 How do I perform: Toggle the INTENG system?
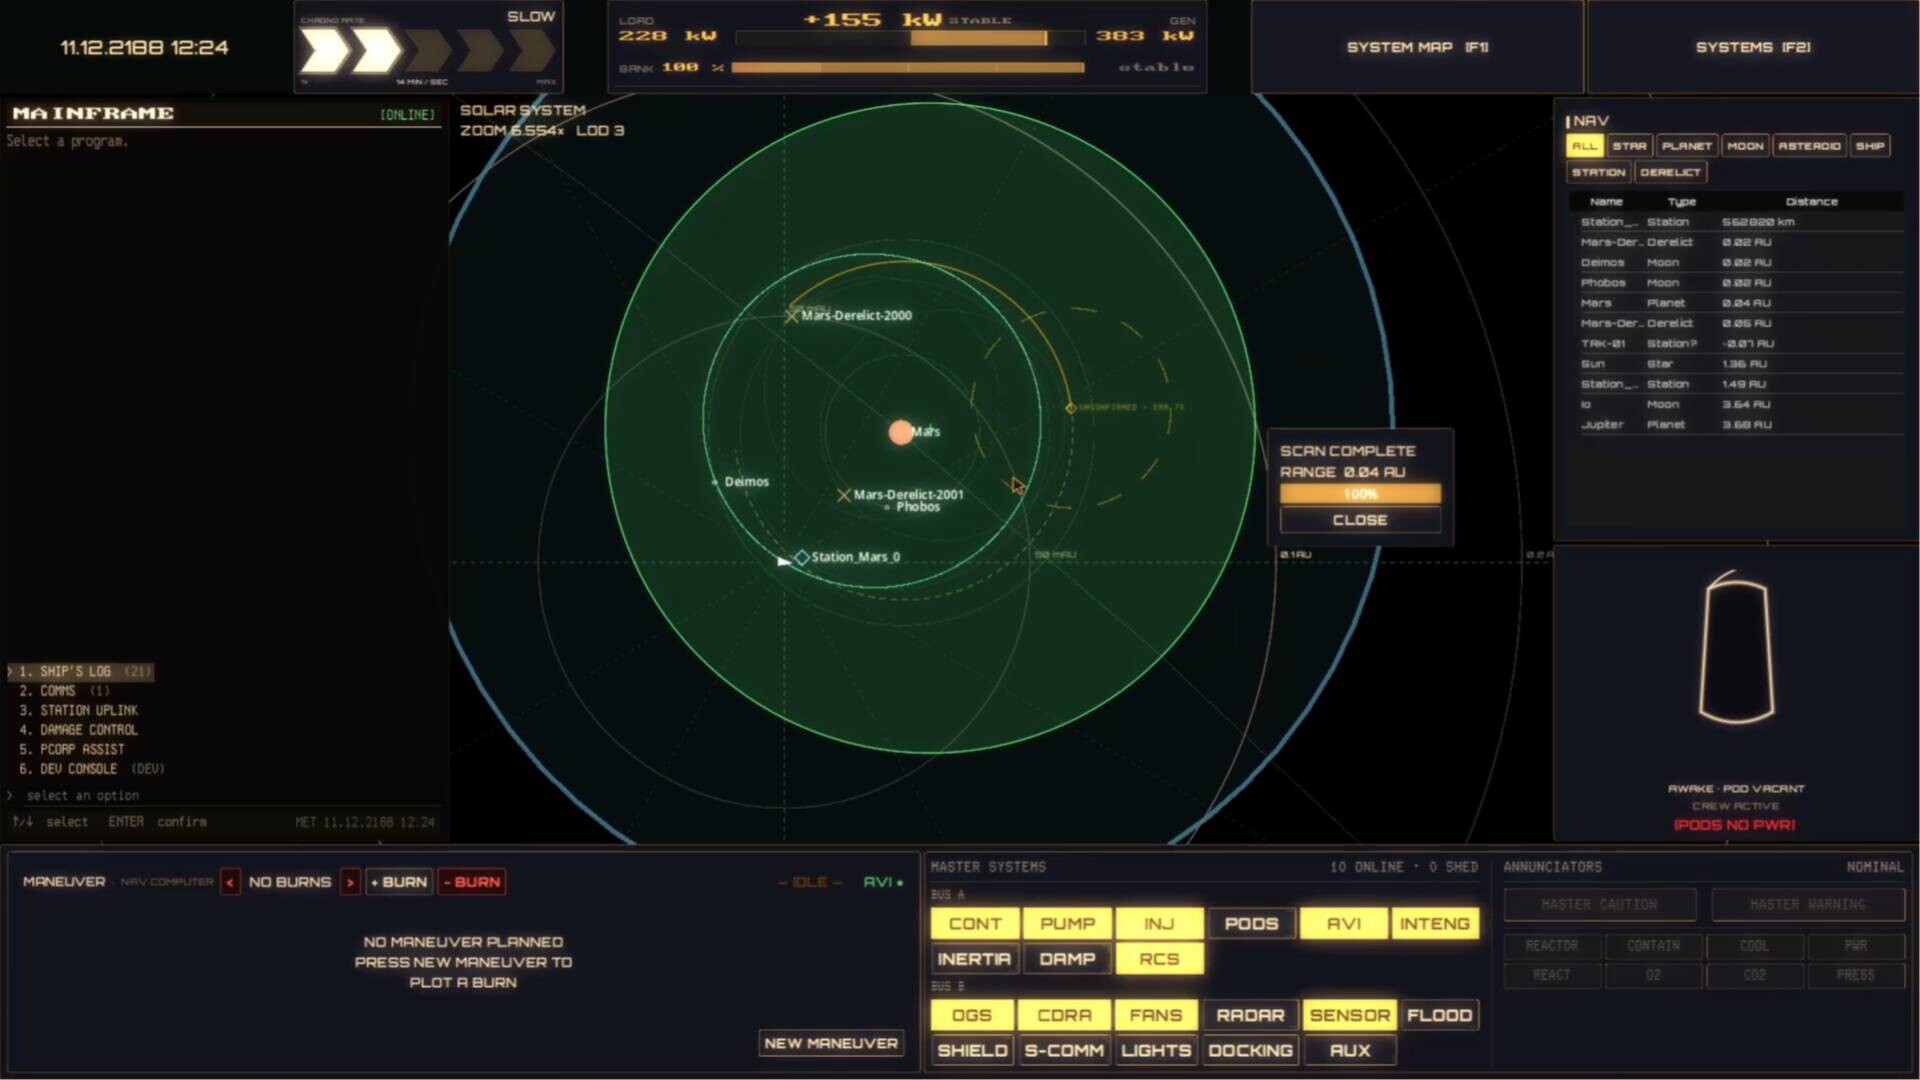coord(1435,924)
